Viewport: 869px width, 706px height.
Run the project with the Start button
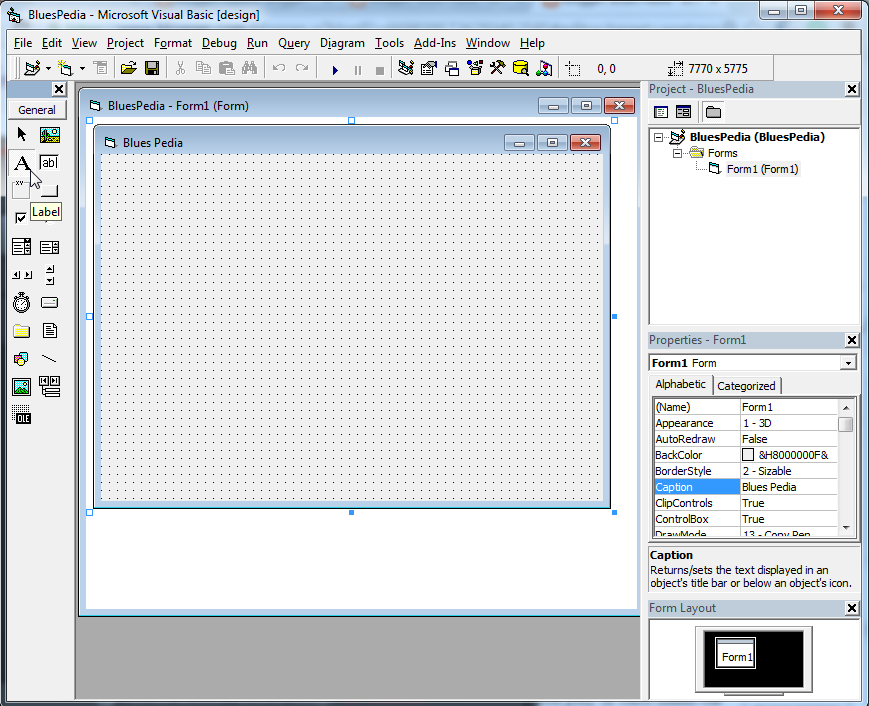pyautogui.click(x=335, y=68)
